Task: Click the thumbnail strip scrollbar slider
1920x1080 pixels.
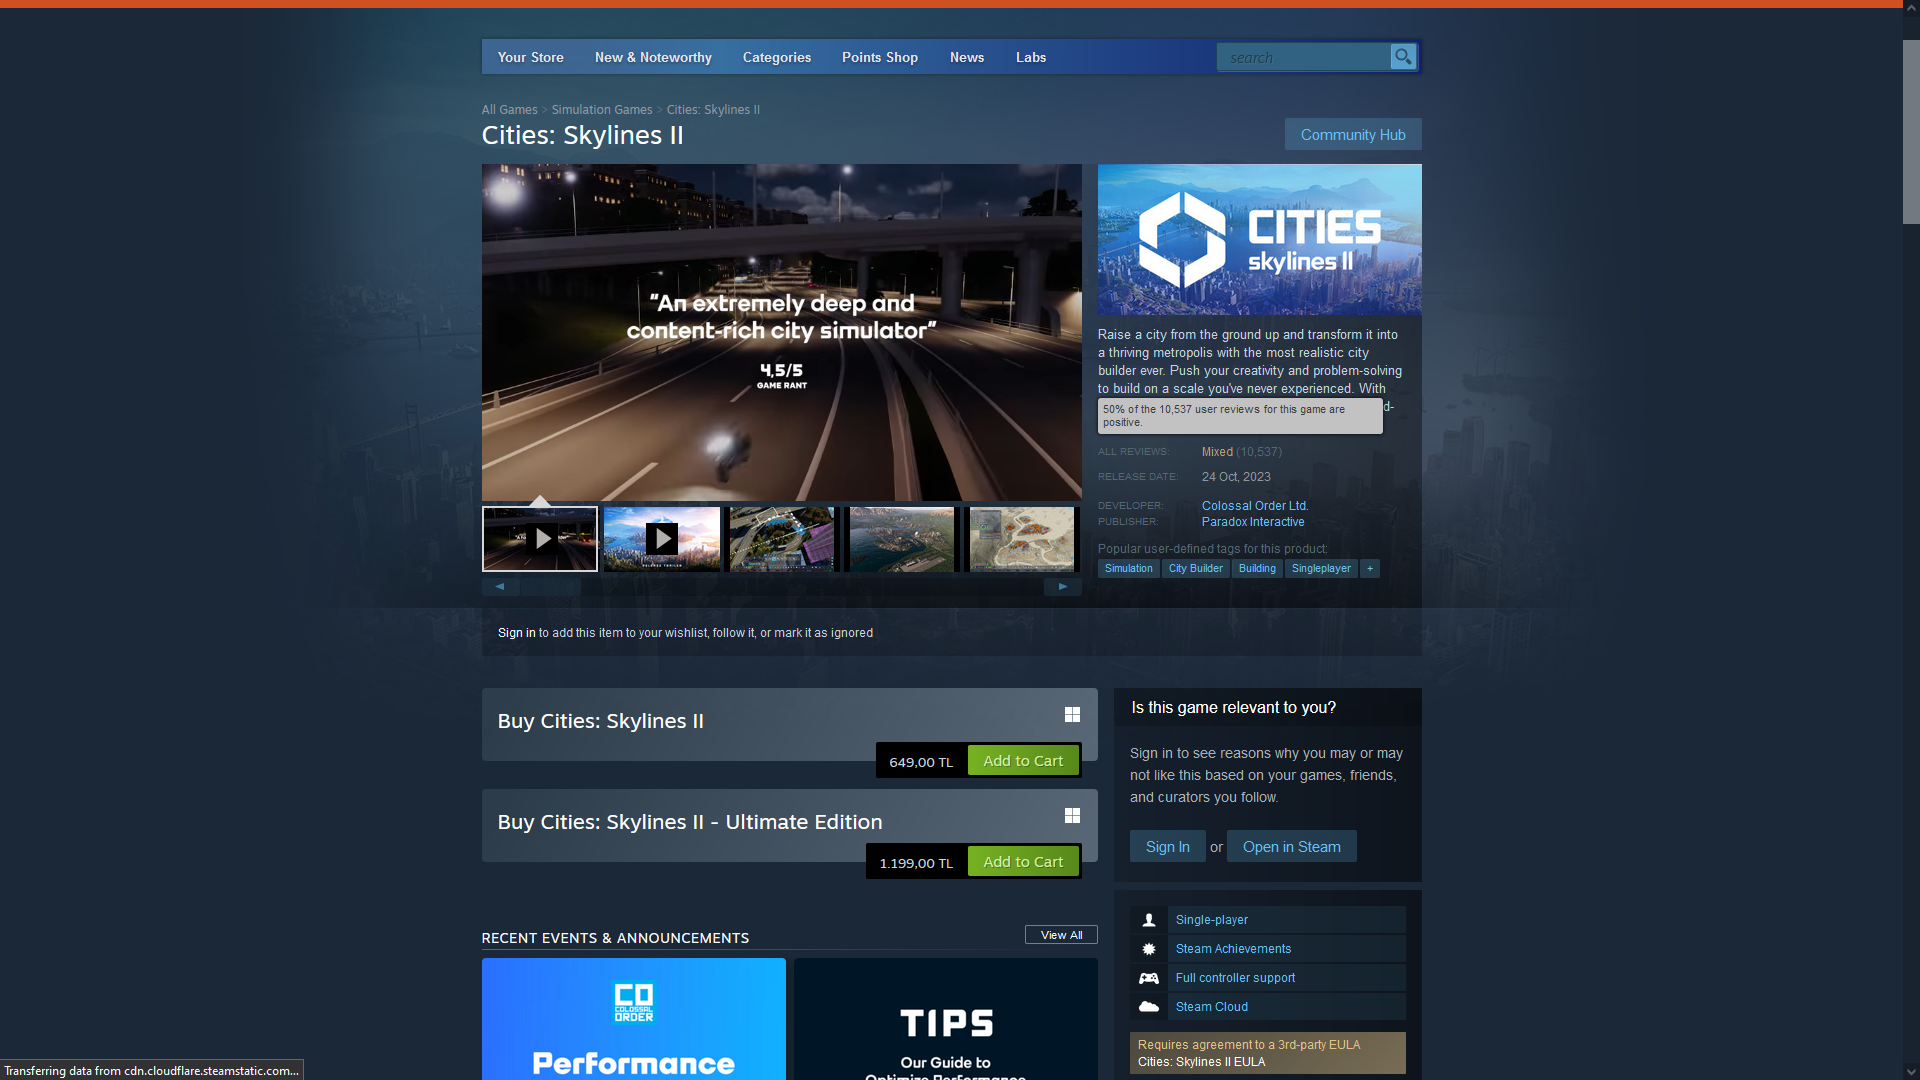Action: 550,587
